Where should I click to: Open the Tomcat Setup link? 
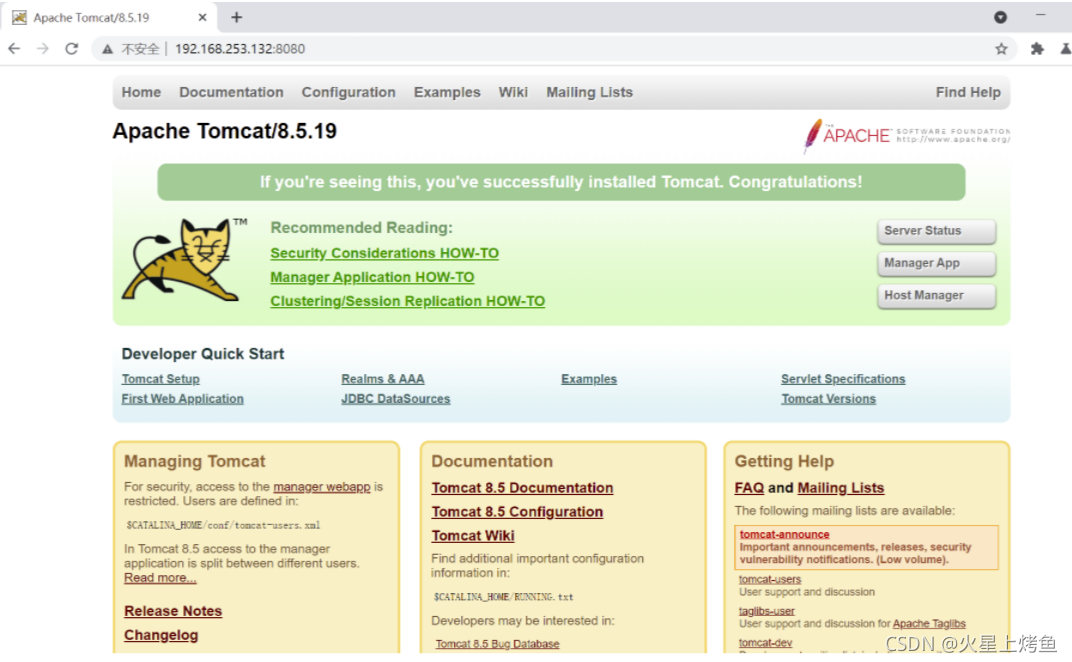point(161,379)
